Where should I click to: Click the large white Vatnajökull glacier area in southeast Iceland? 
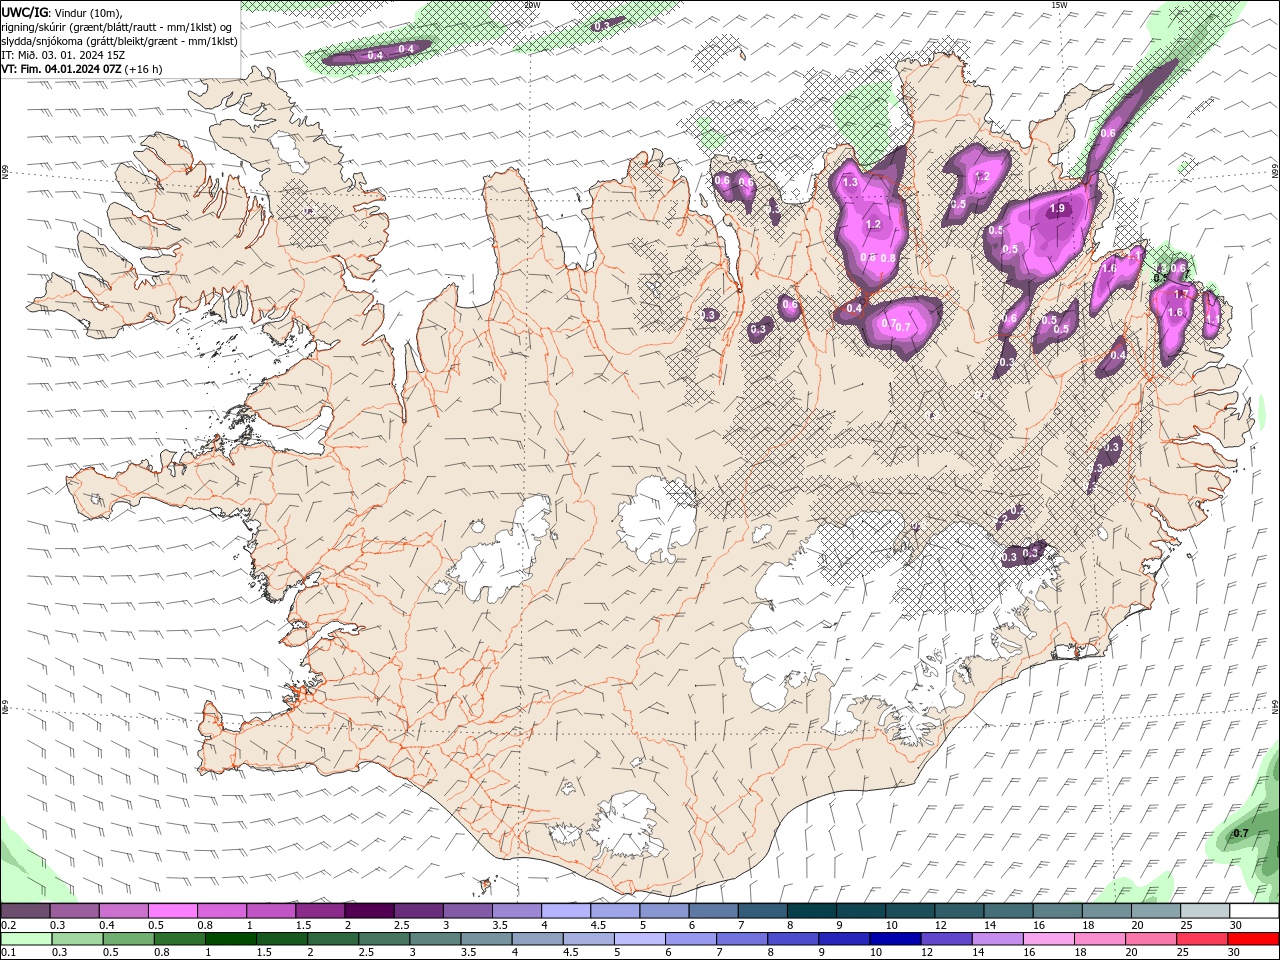click(860, 620)
